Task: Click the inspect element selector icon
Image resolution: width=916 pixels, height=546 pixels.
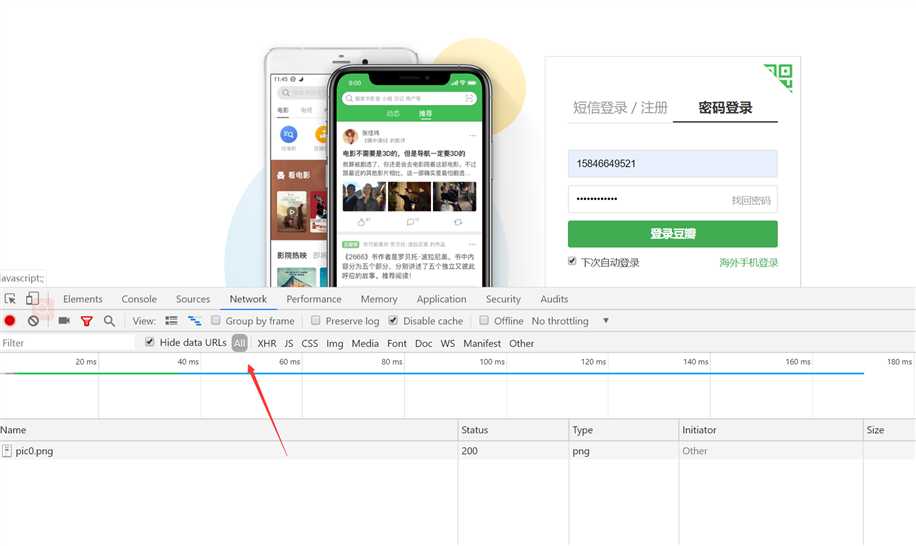Action: tap(10, 299)
